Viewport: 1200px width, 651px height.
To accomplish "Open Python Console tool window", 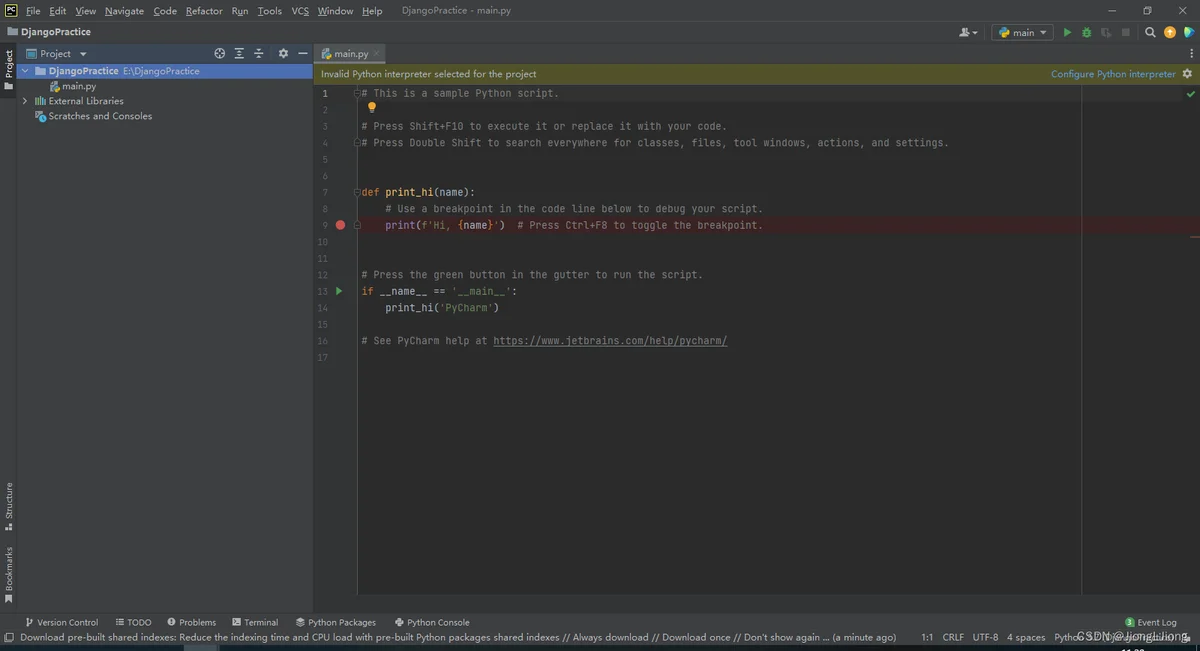I will [x=432, y=622].
